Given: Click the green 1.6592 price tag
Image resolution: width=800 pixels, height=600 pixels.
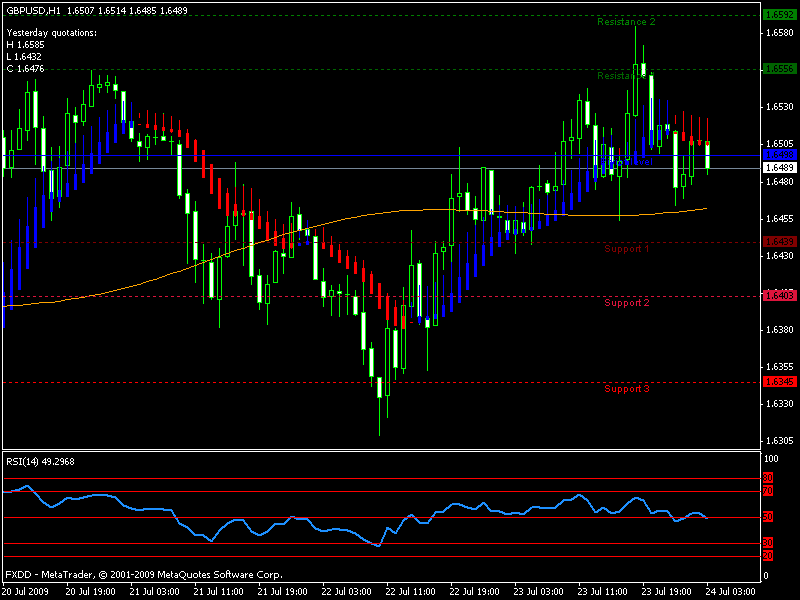Looking at the screenshot, I should tap(779, 15).
